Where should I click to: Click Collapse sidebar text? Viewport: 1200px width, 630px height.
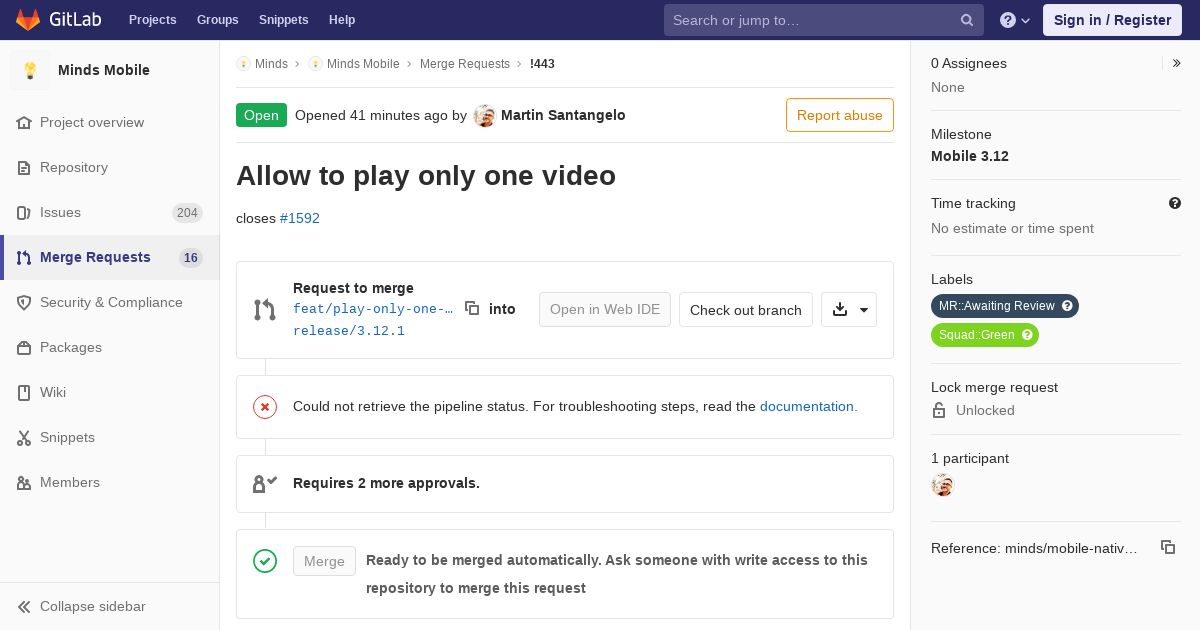[93, 607]
